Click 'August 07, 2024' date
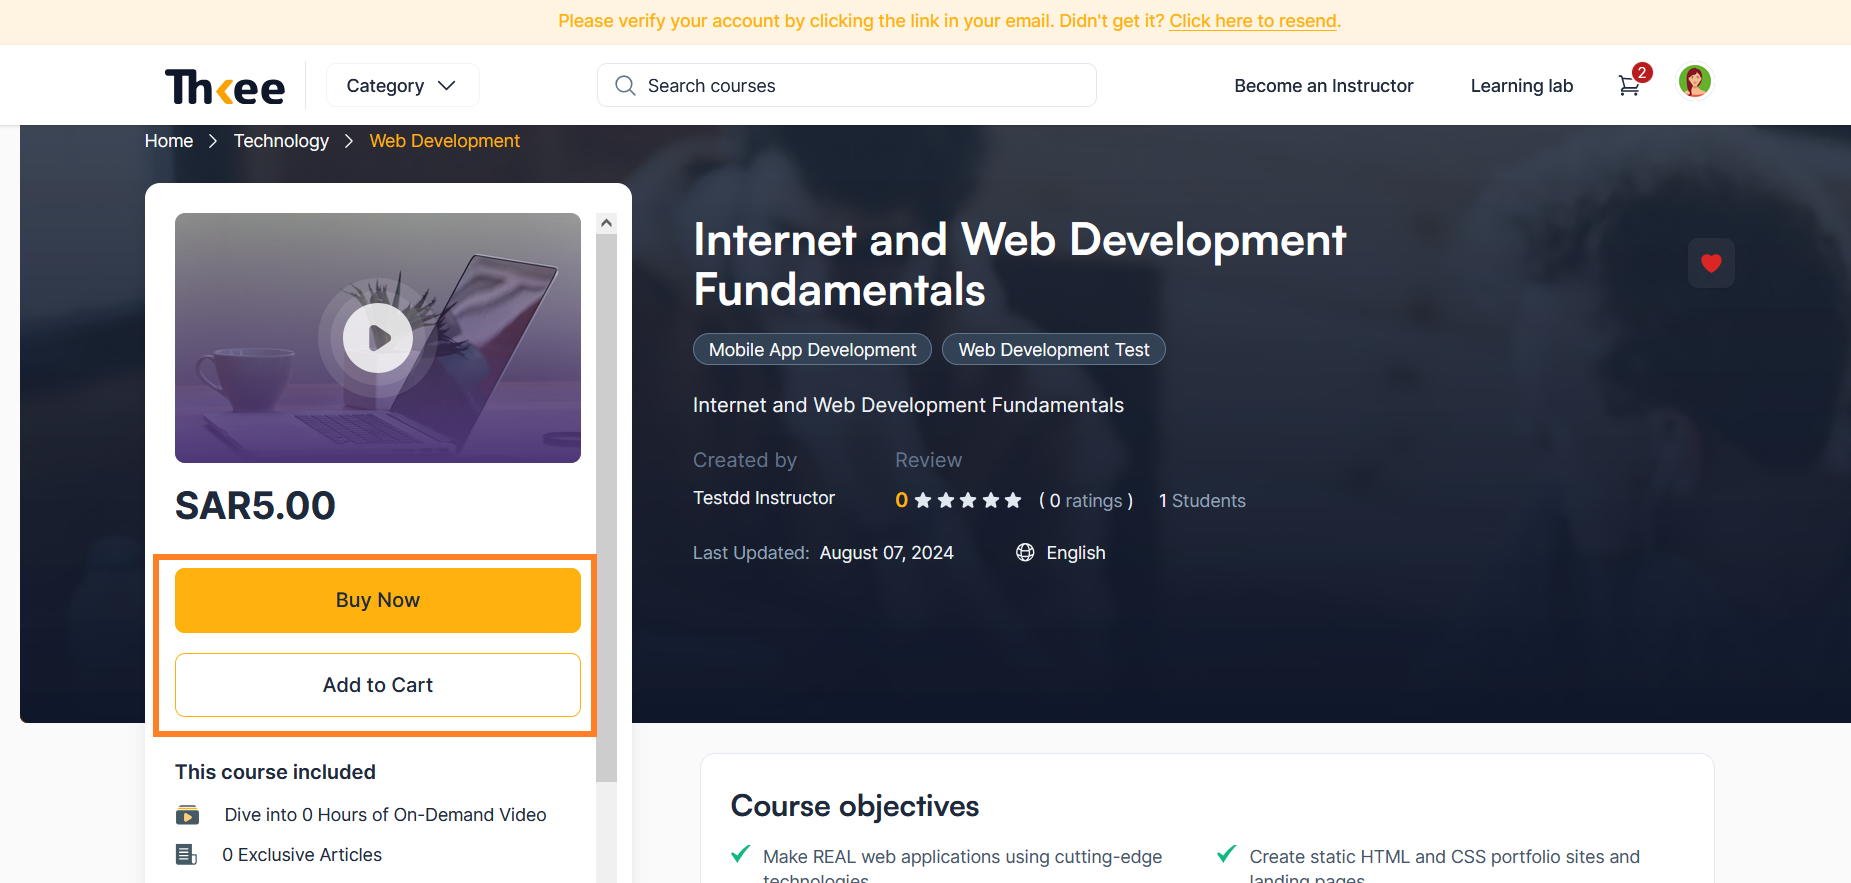Screen dimensions: 1851x883 [886, 553]
